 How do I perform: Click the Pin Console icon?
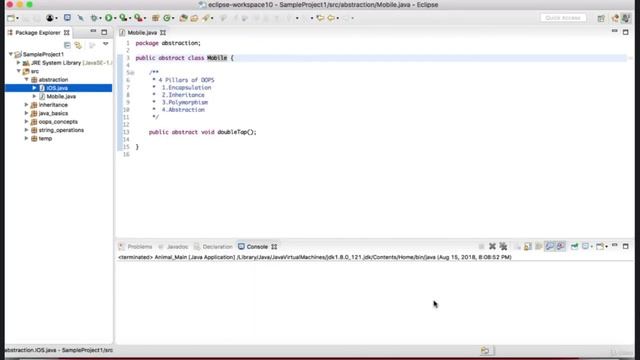click(574, 247)
